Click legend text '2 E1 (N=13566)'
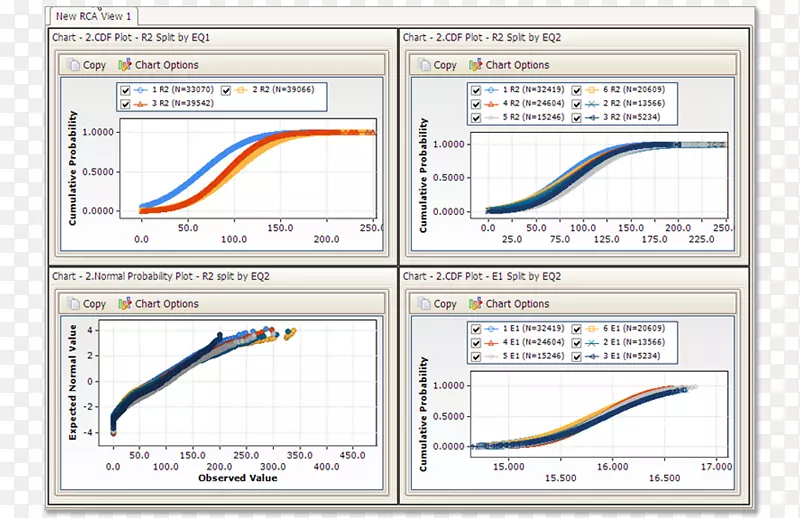The image size is (800, 518). pos(634,342)
